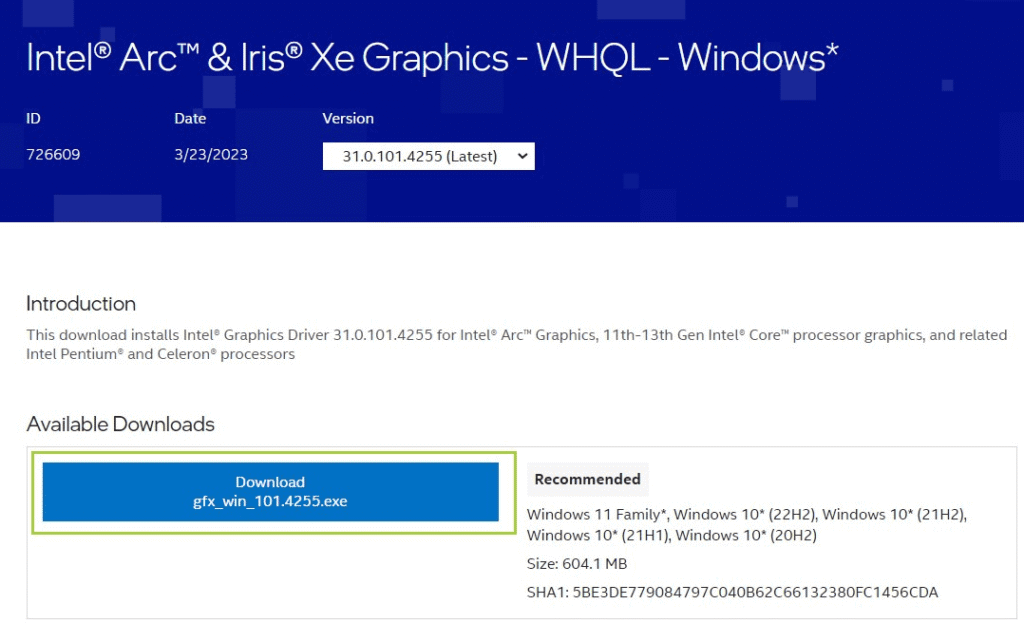1024x623 pixels.
Task: Click the Introduction section heading
Action: 81,304
